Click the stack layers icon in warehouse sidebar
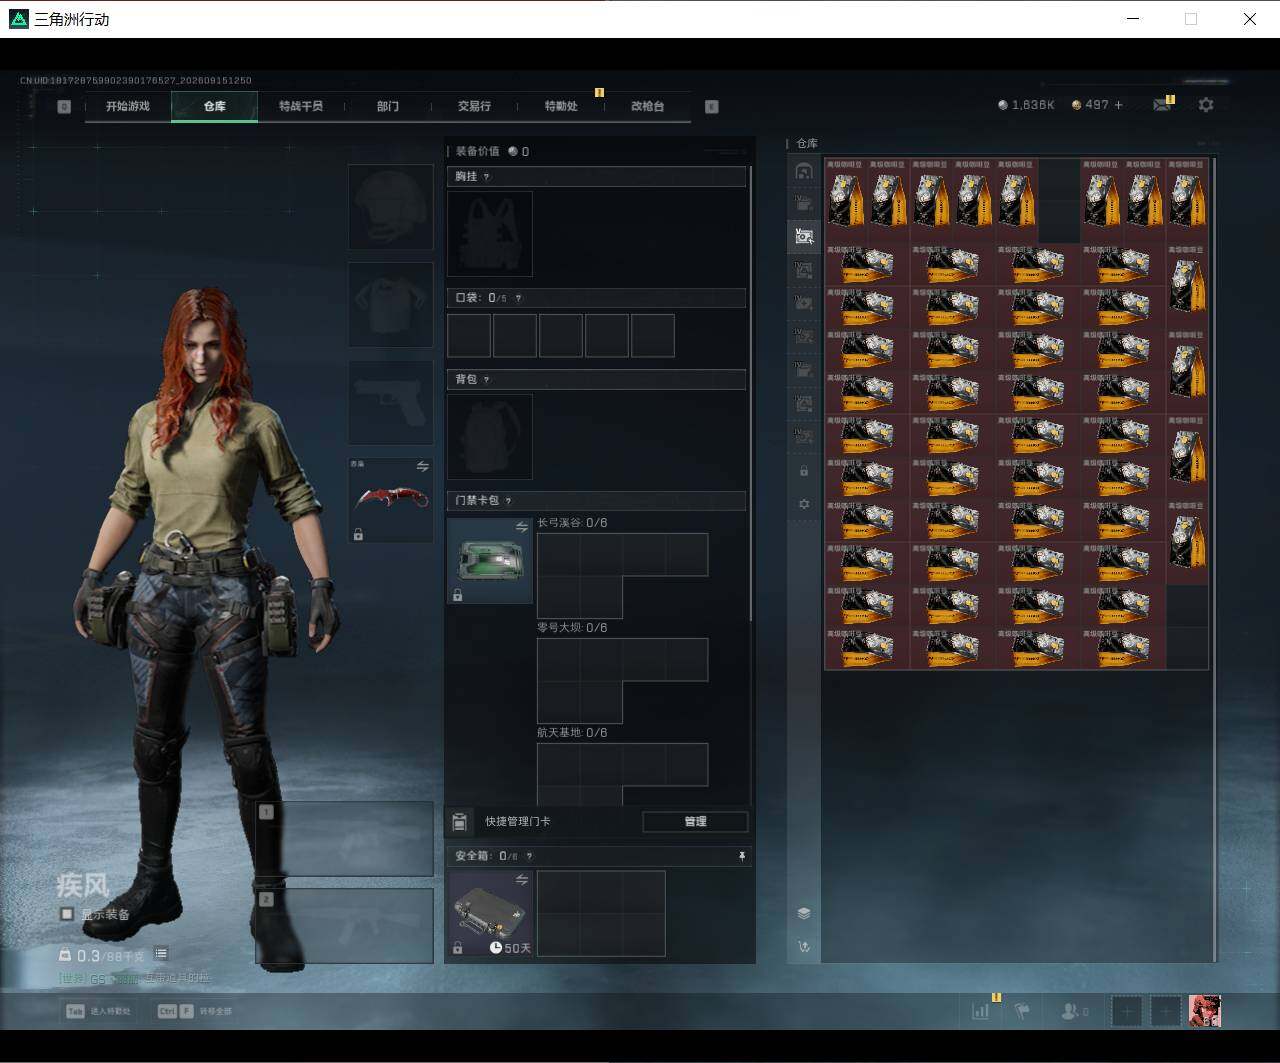Image resolution: width=1280 pixels, height=1063 pixels. point(804,913)
